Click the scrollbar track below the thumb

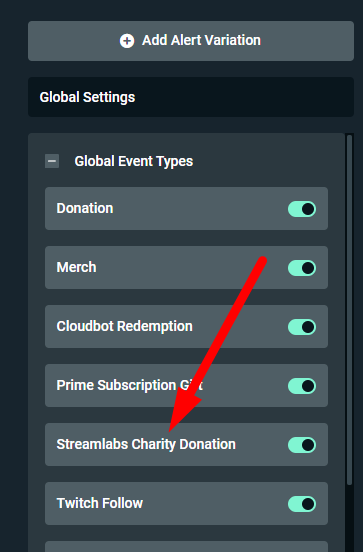click(x=349, y=518)
